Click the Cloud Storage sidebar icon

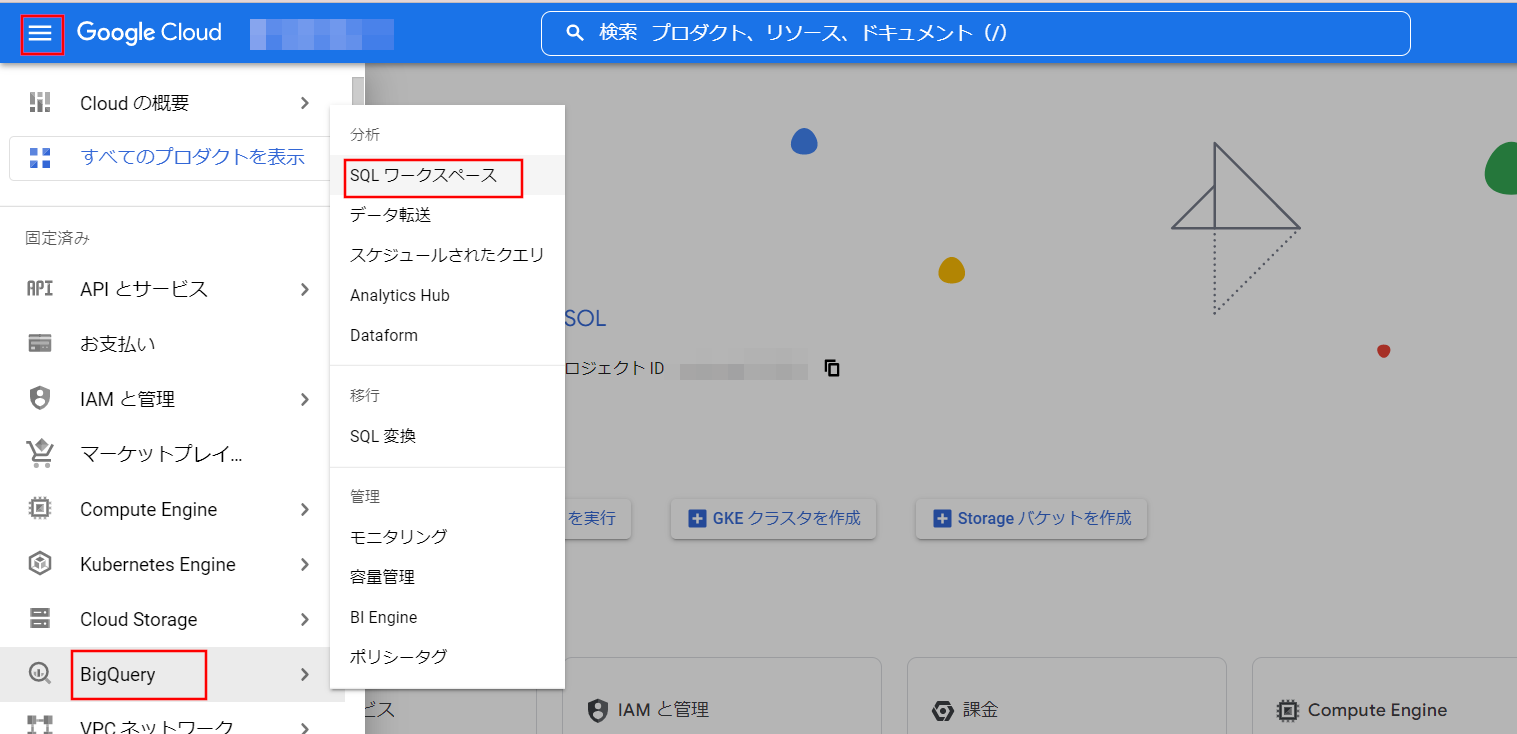(x=39, y=619)
